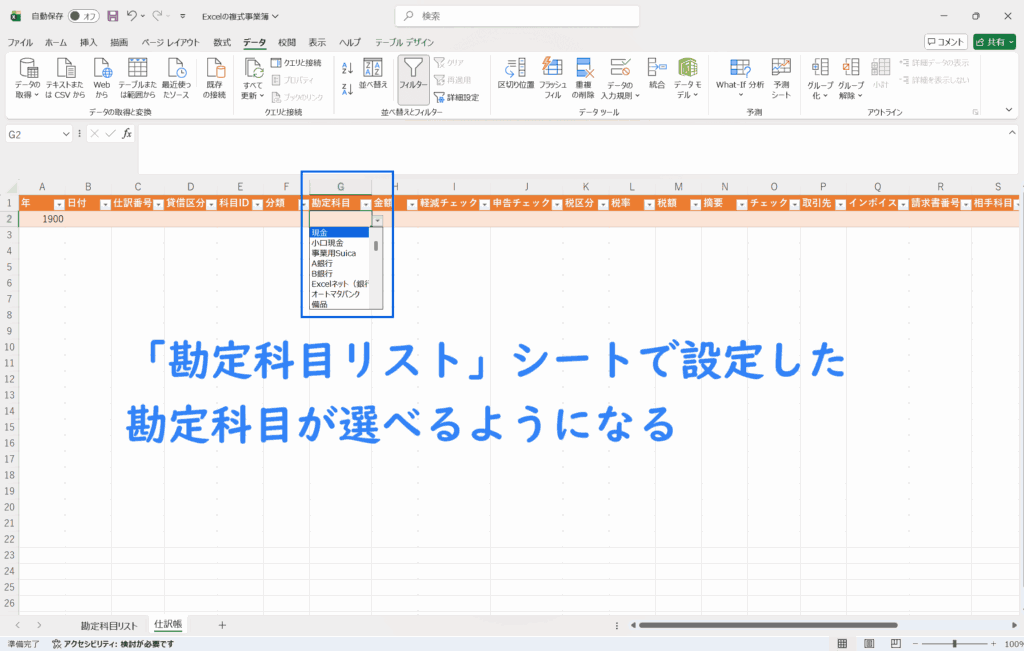Viewport: 1024px width, 651px height.
Task: Click the 検索 search box in the title bar
Action: tap(510, 16)
